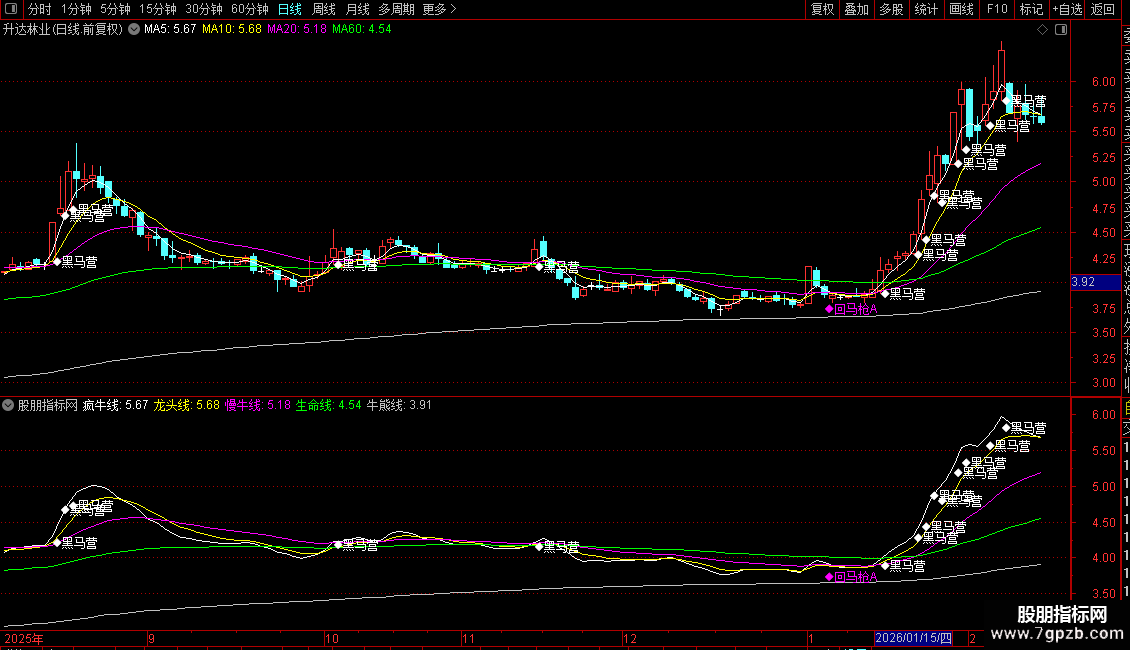
Task: Select the 月线 monthly period
Action: [357, 10]
